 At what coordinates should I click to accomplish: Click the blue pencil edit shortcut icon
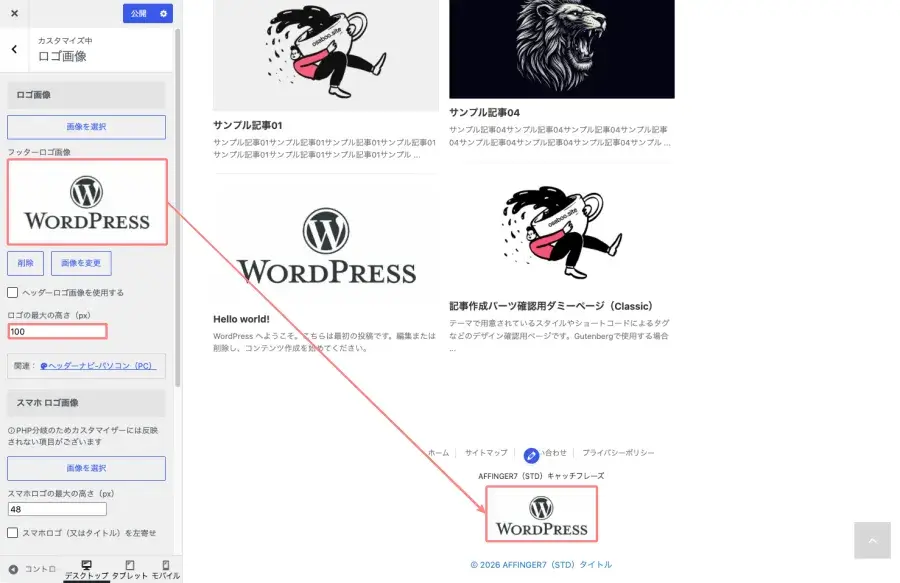(532, 456)
